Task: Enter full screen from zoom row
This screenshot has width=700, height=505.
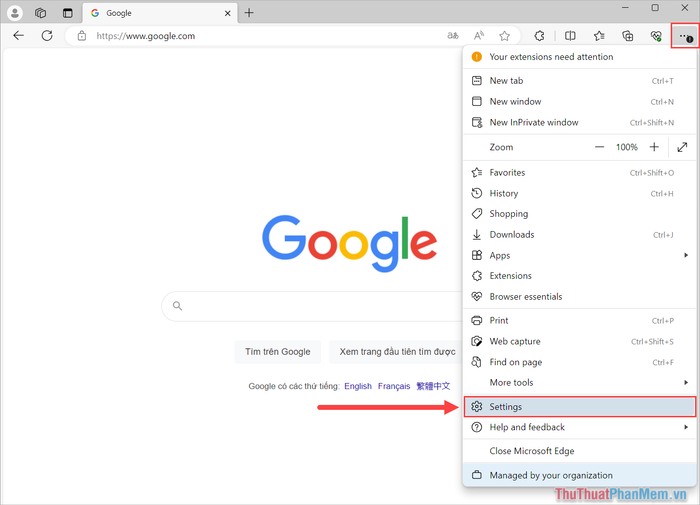Action: tap(682, 147)
